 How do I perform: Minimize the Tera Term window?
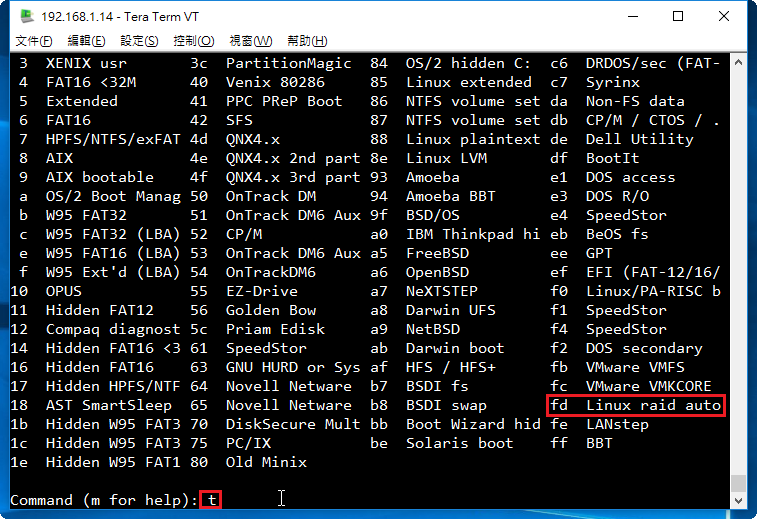633,16
